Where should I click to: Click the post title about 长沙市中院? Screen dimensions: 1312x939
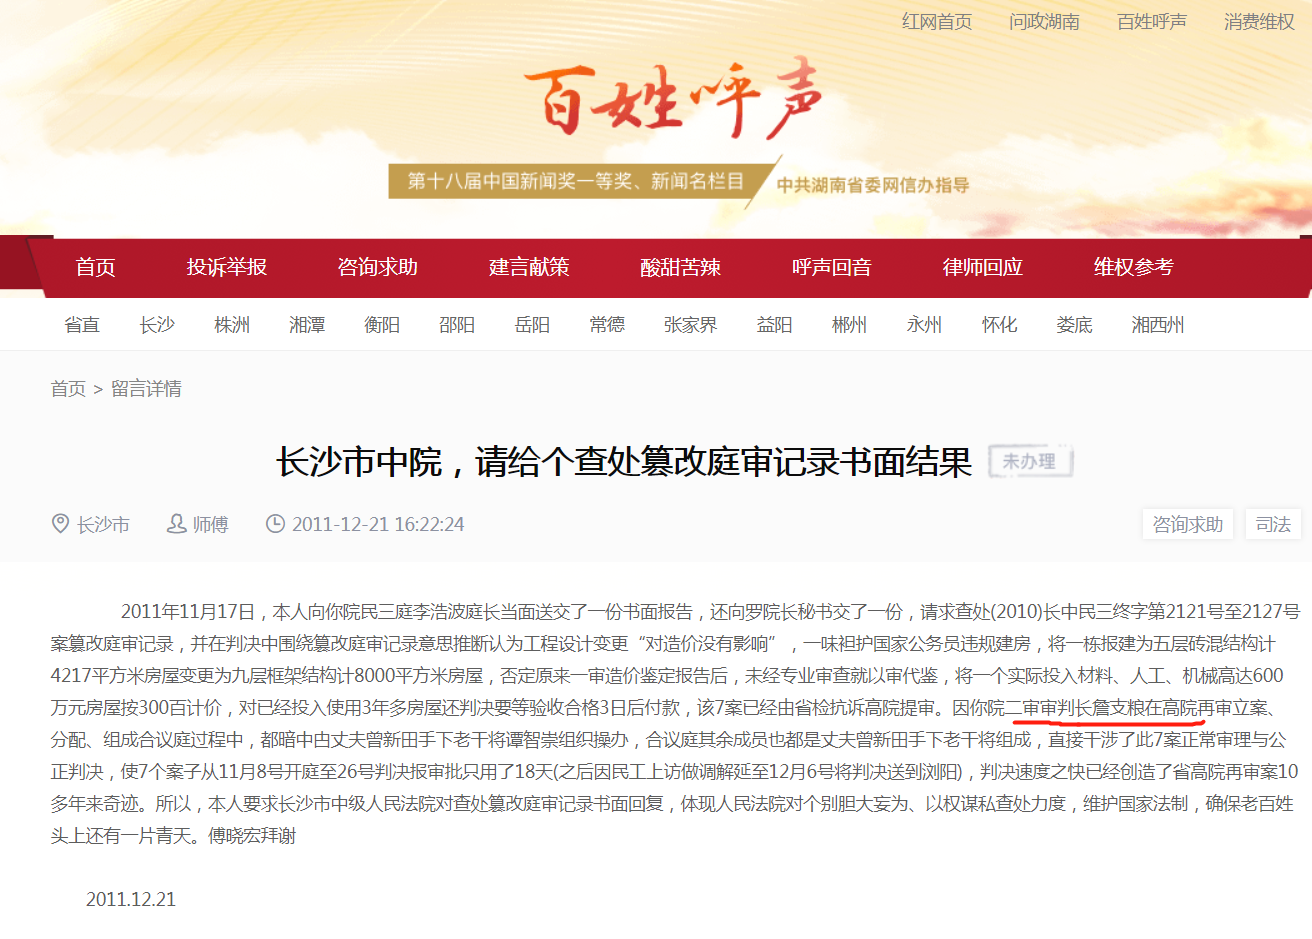click(x=624, y=462)
